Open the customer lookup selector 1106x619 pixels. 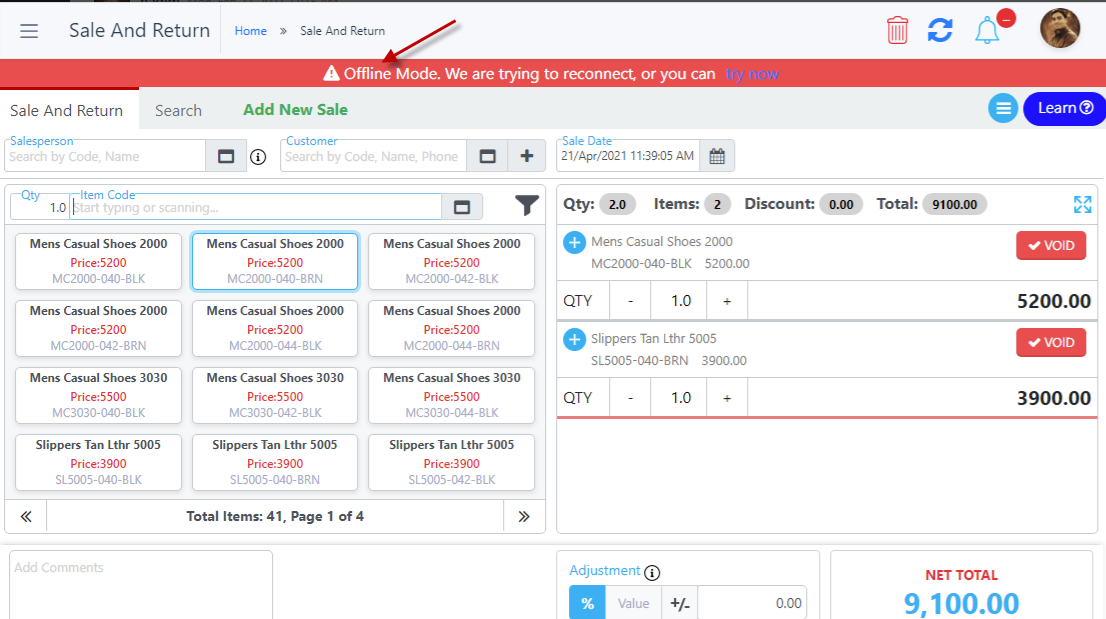point(489,156)
